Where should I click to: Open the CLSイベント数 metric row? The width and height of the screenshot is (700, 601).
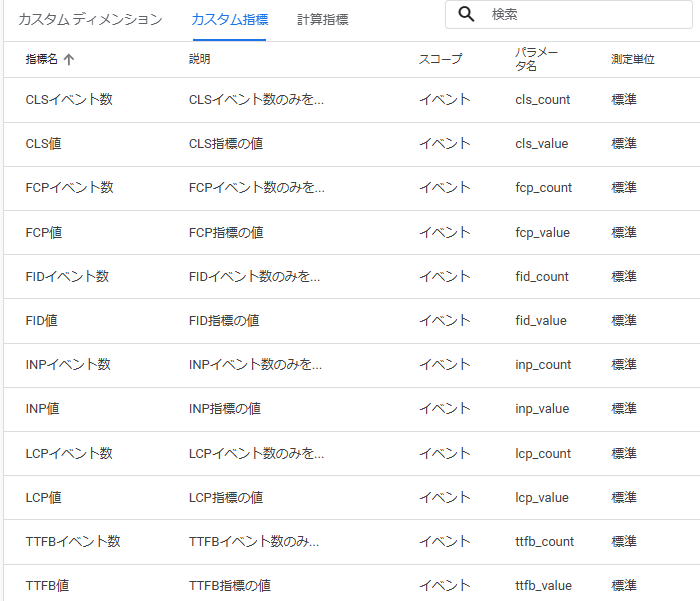point(69,100)
